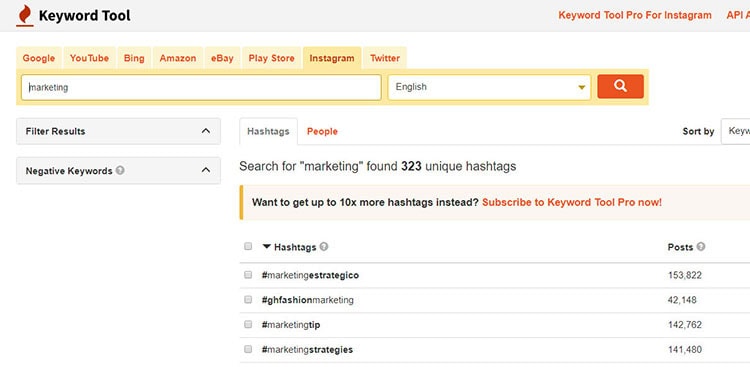Click the #marketingstrategies hashtag text
750x367 pixels.
307,350
